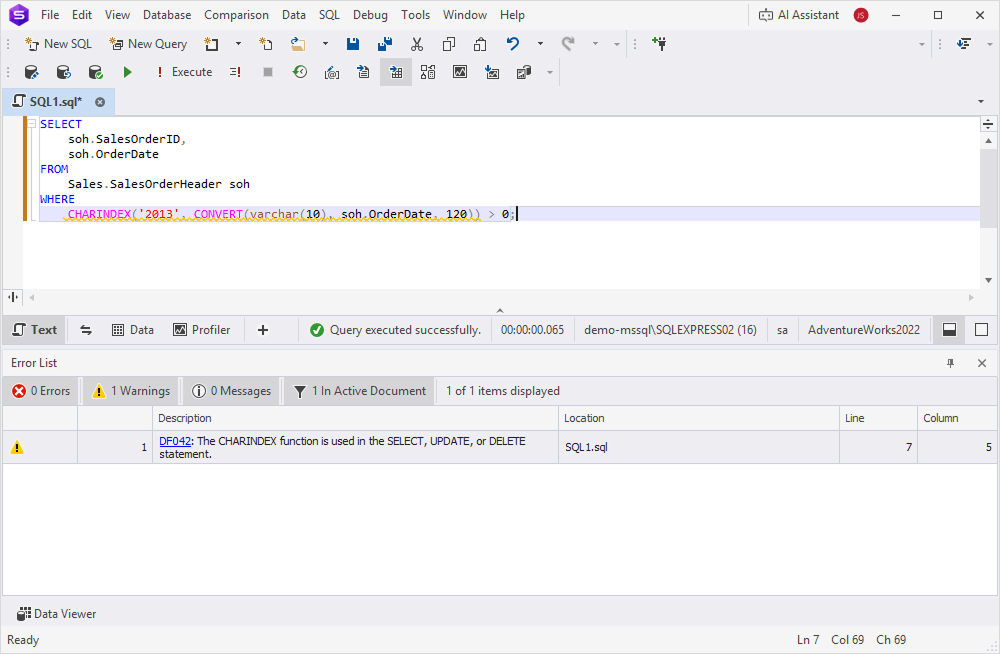The image size is (1000, 654).
Task: Click the Undo icon
Action: click(x=510, y=43)
